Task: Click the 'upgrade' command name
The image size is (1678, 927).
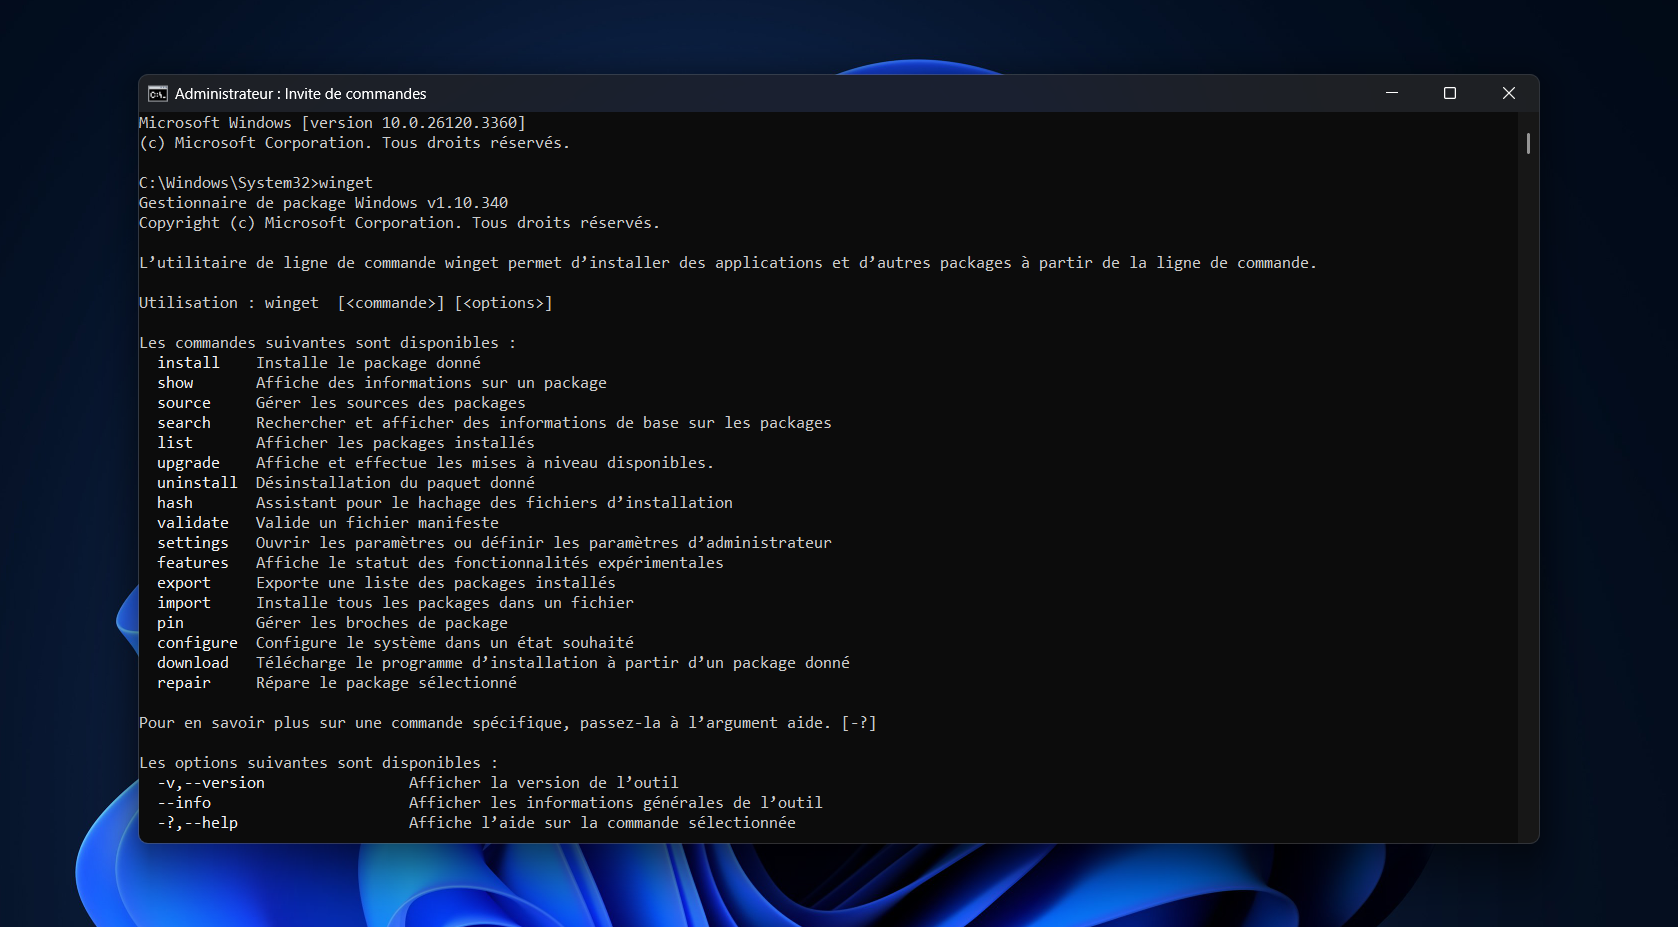Action: click(x=188, y=463)
